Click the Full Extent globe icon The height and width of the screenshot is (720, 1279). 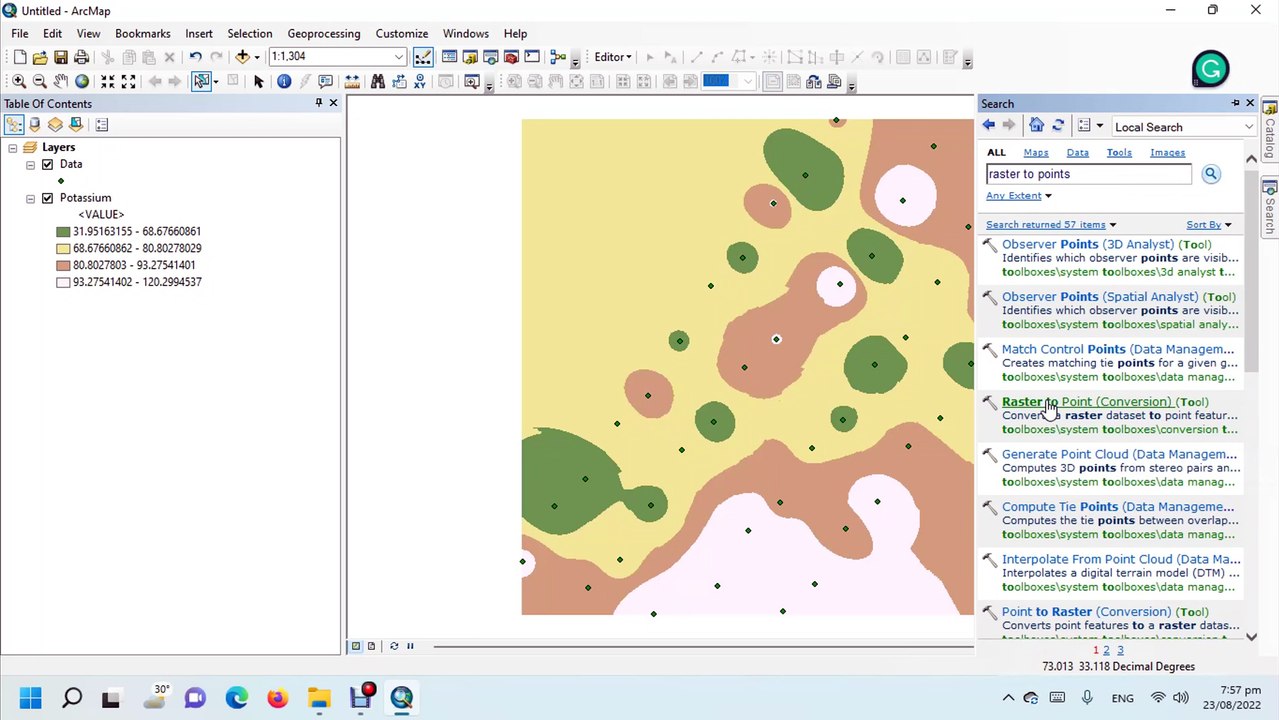click(82, 81)
